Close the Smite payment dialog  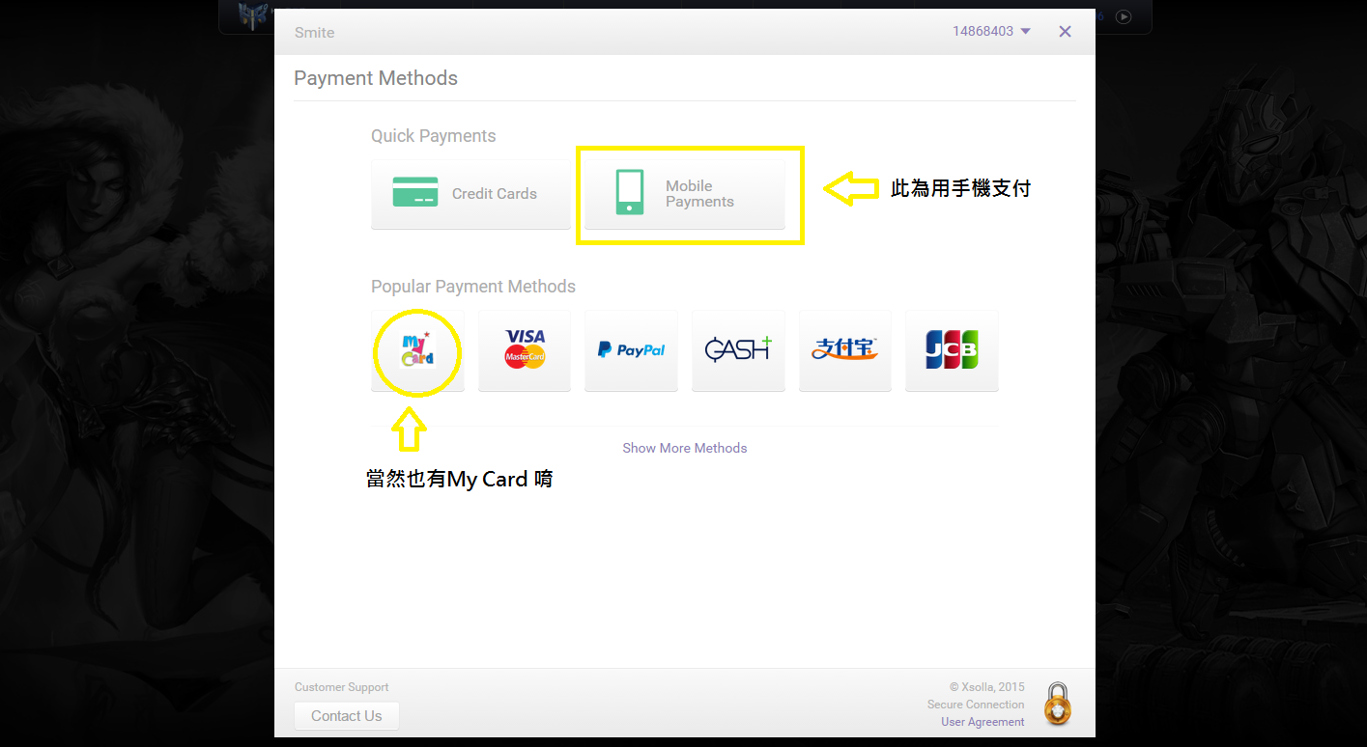pos(1065,32)
